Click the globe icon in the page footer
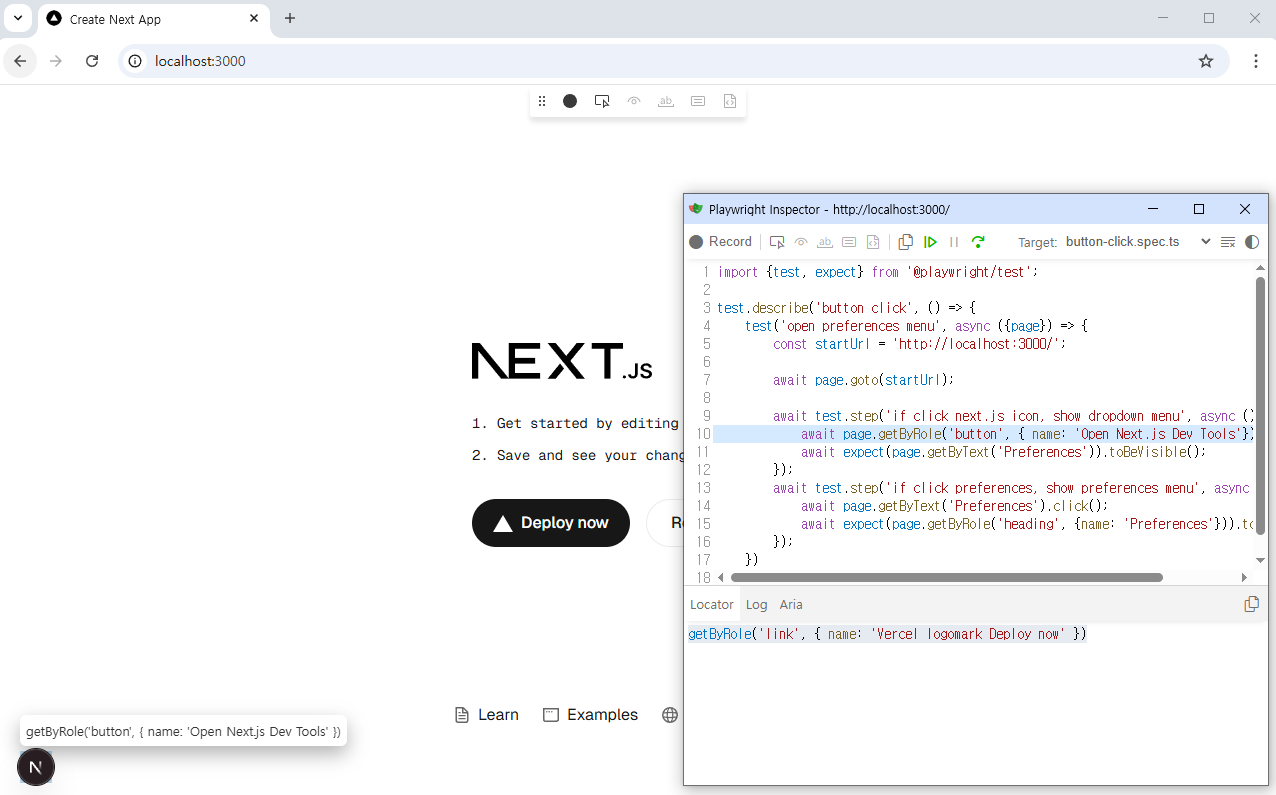The image size is (1276, 795). pos(670,715)
